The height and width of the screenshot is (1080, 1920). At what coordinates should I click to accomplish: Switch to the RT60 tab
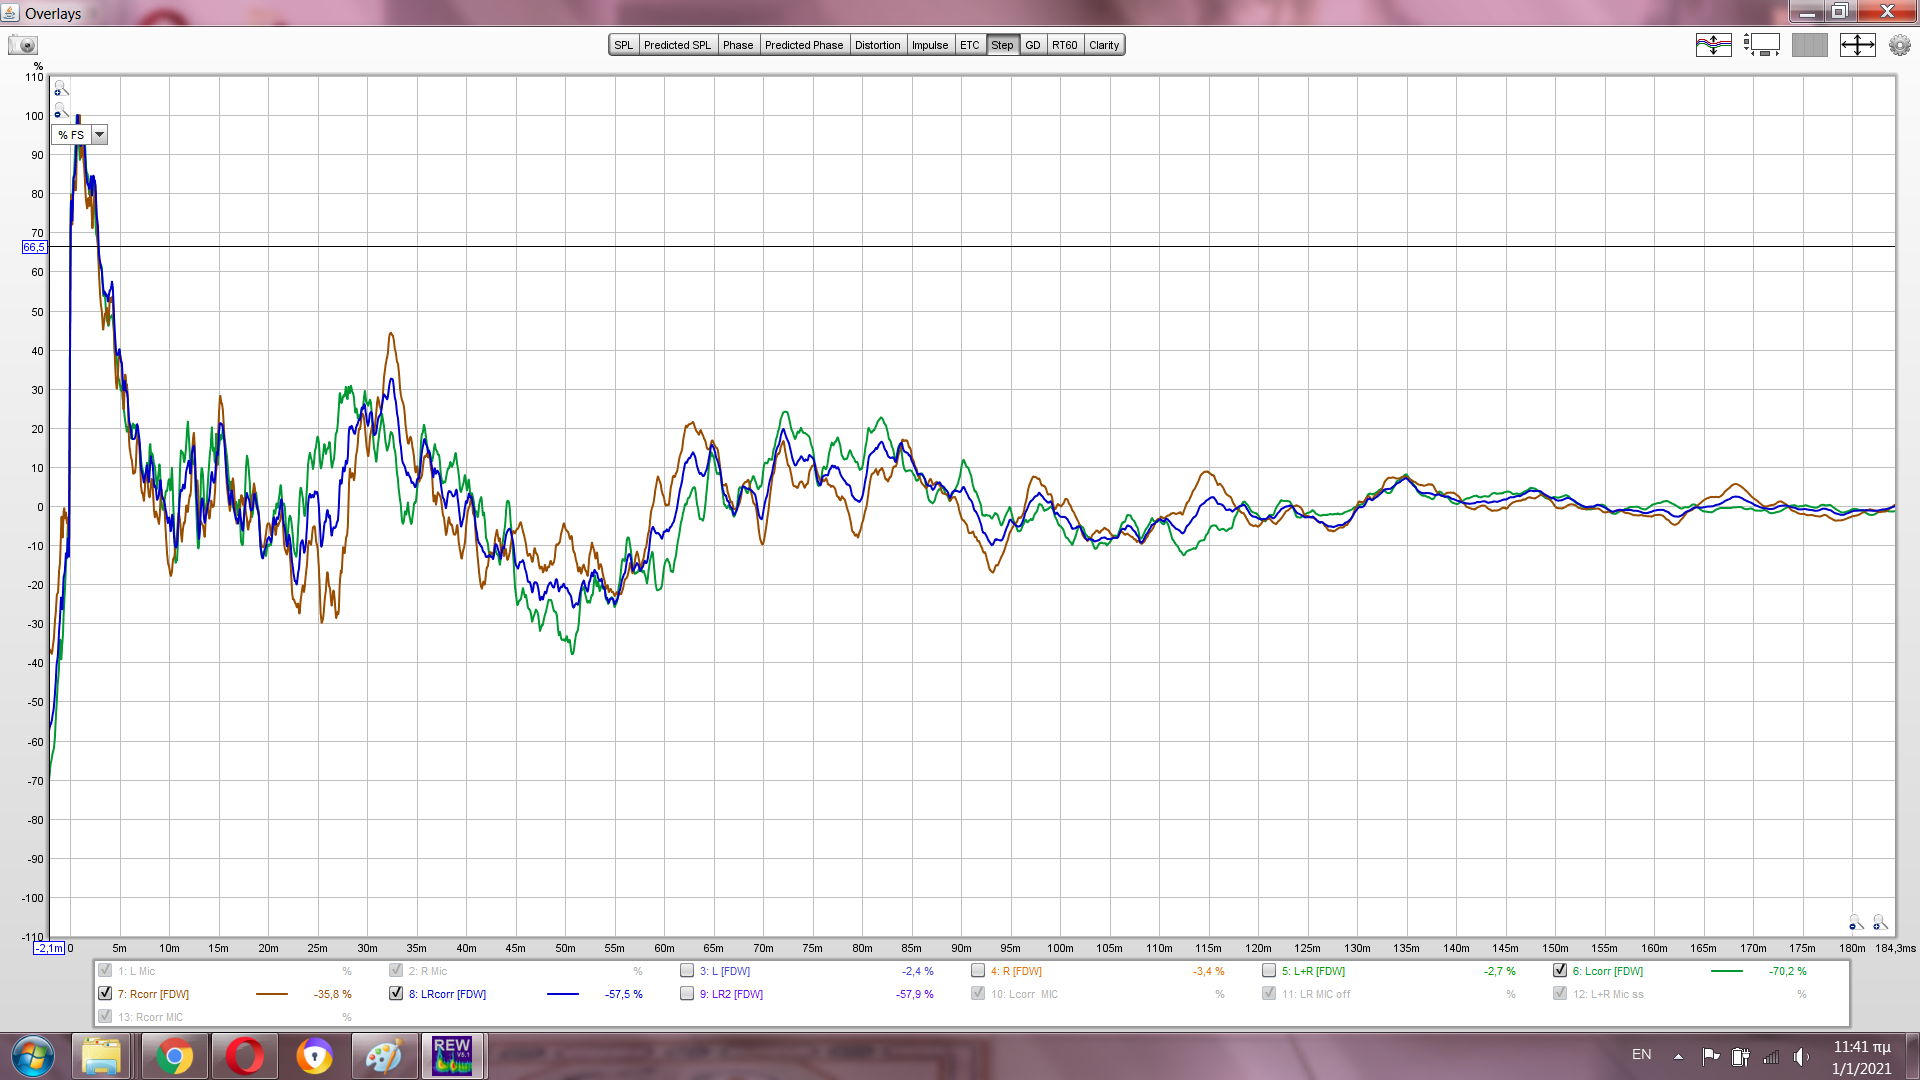(x=1064, y=45)
